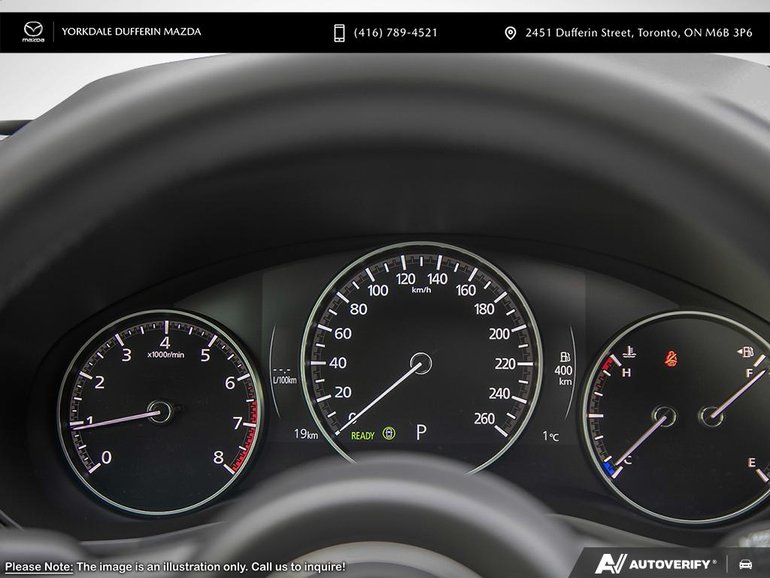Click the location pin icon
The image size is (770, 578).
pyautogui.click(x=510, y=33)
